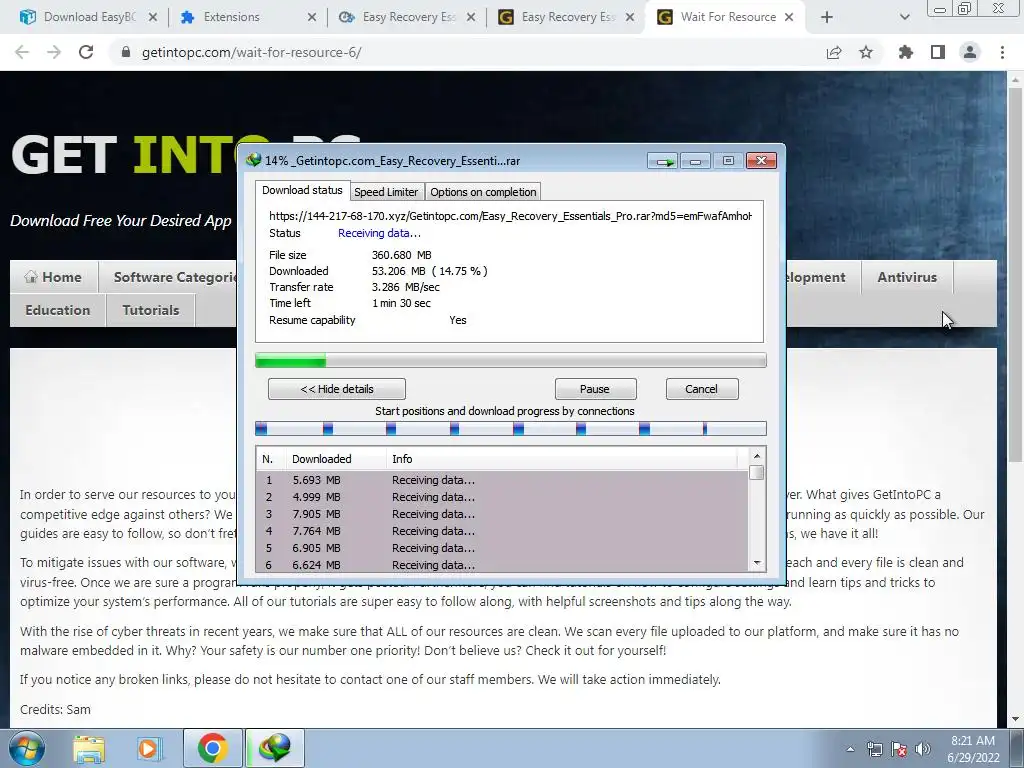Pause the current download

pyautogui.click(x=595, y=389)
